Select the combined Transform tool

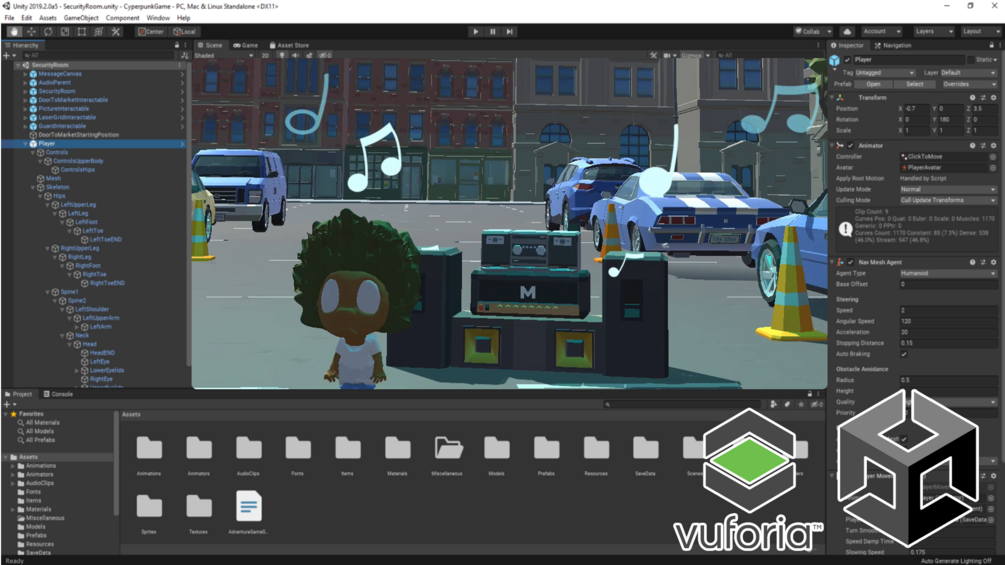(98, 31)
